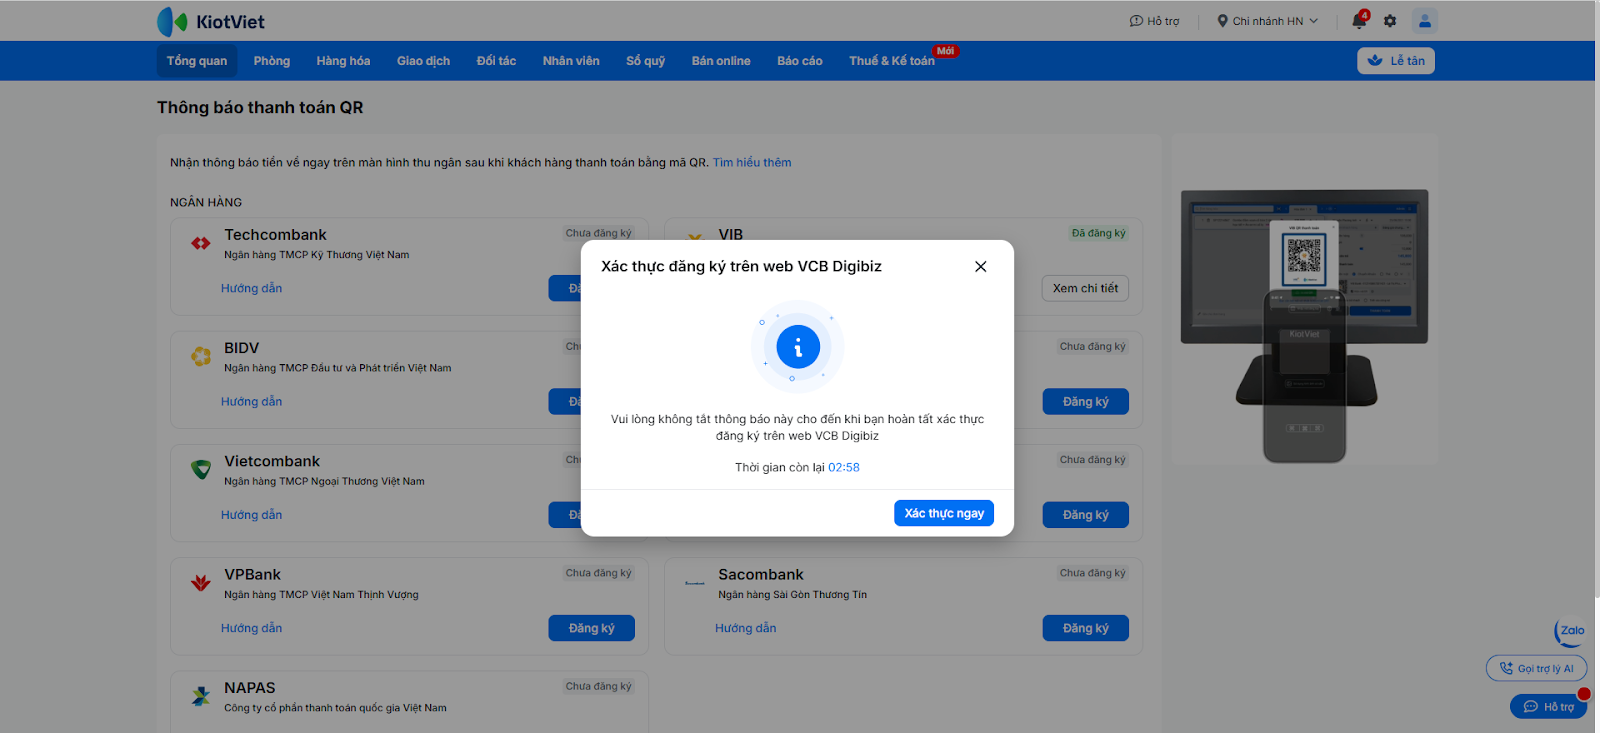This screenshot has width=1600, height=733.
Task: Open the Hàng hóa menu
Action: click(343, 61)
